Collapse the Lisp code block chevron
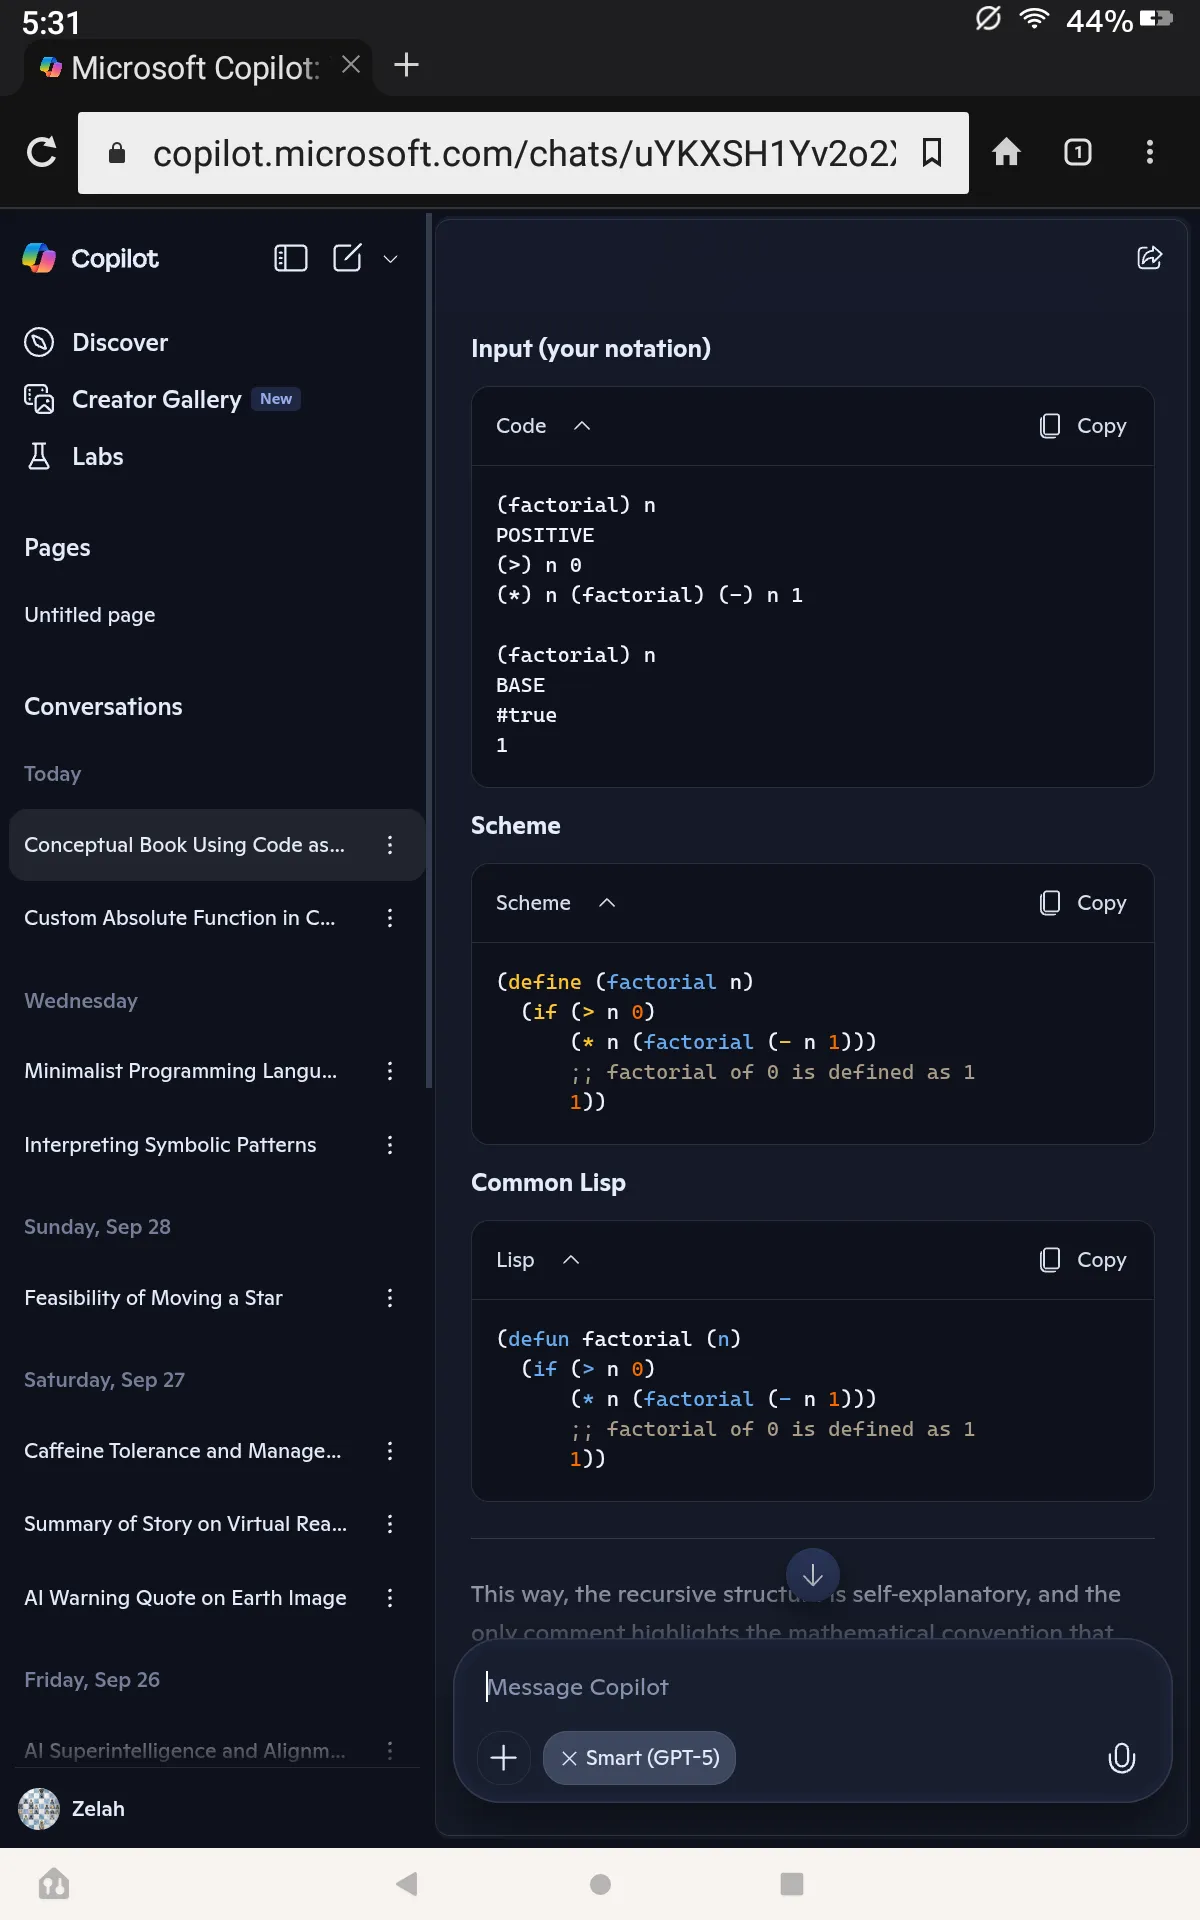Image resolution: width=1200 pixels, height=1920 pixels. pyautogui.click(x=571, y=1260)
